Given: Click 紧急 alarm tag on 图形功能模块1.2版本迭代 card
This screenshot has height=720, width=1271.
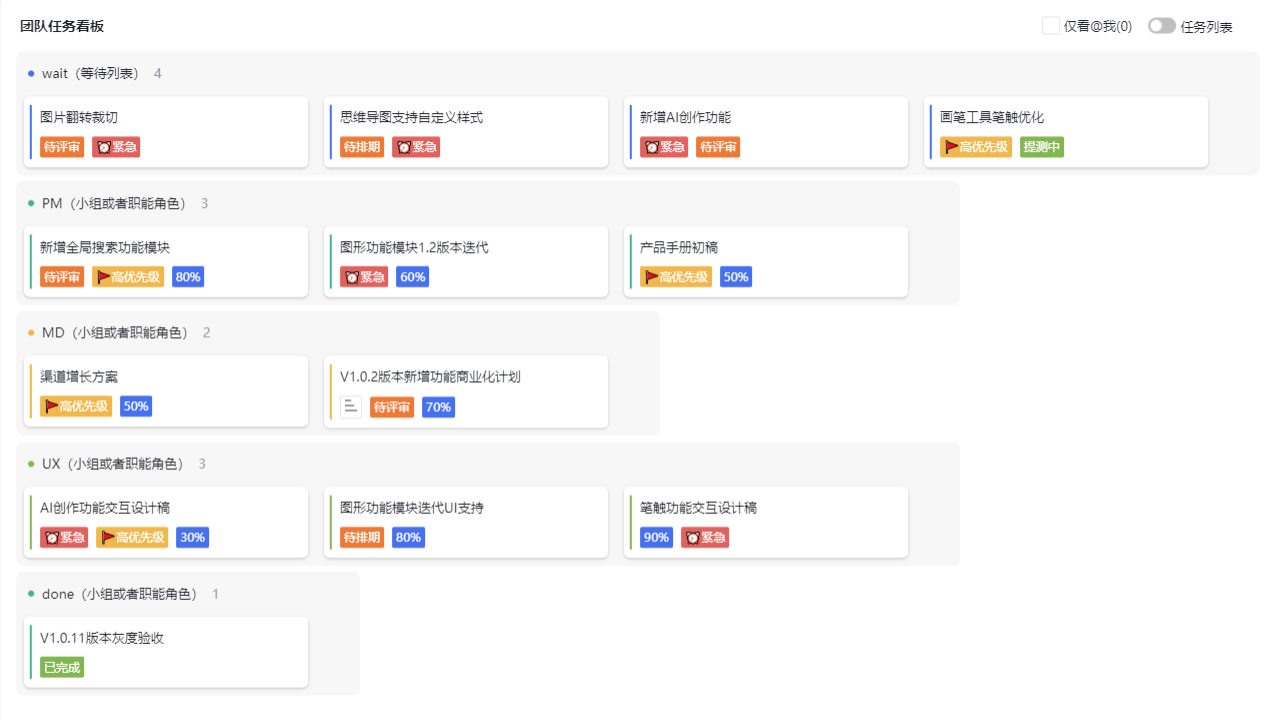Looking at the screenshot, I should (364, 277).
